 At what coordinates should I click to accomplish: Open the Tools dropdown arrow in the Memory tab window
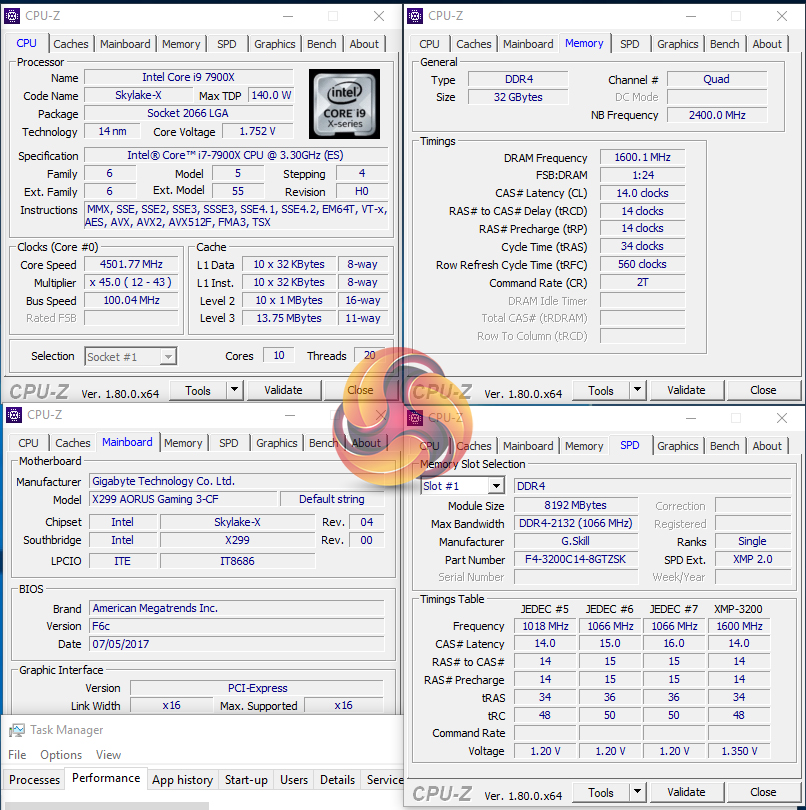point(638,390)
